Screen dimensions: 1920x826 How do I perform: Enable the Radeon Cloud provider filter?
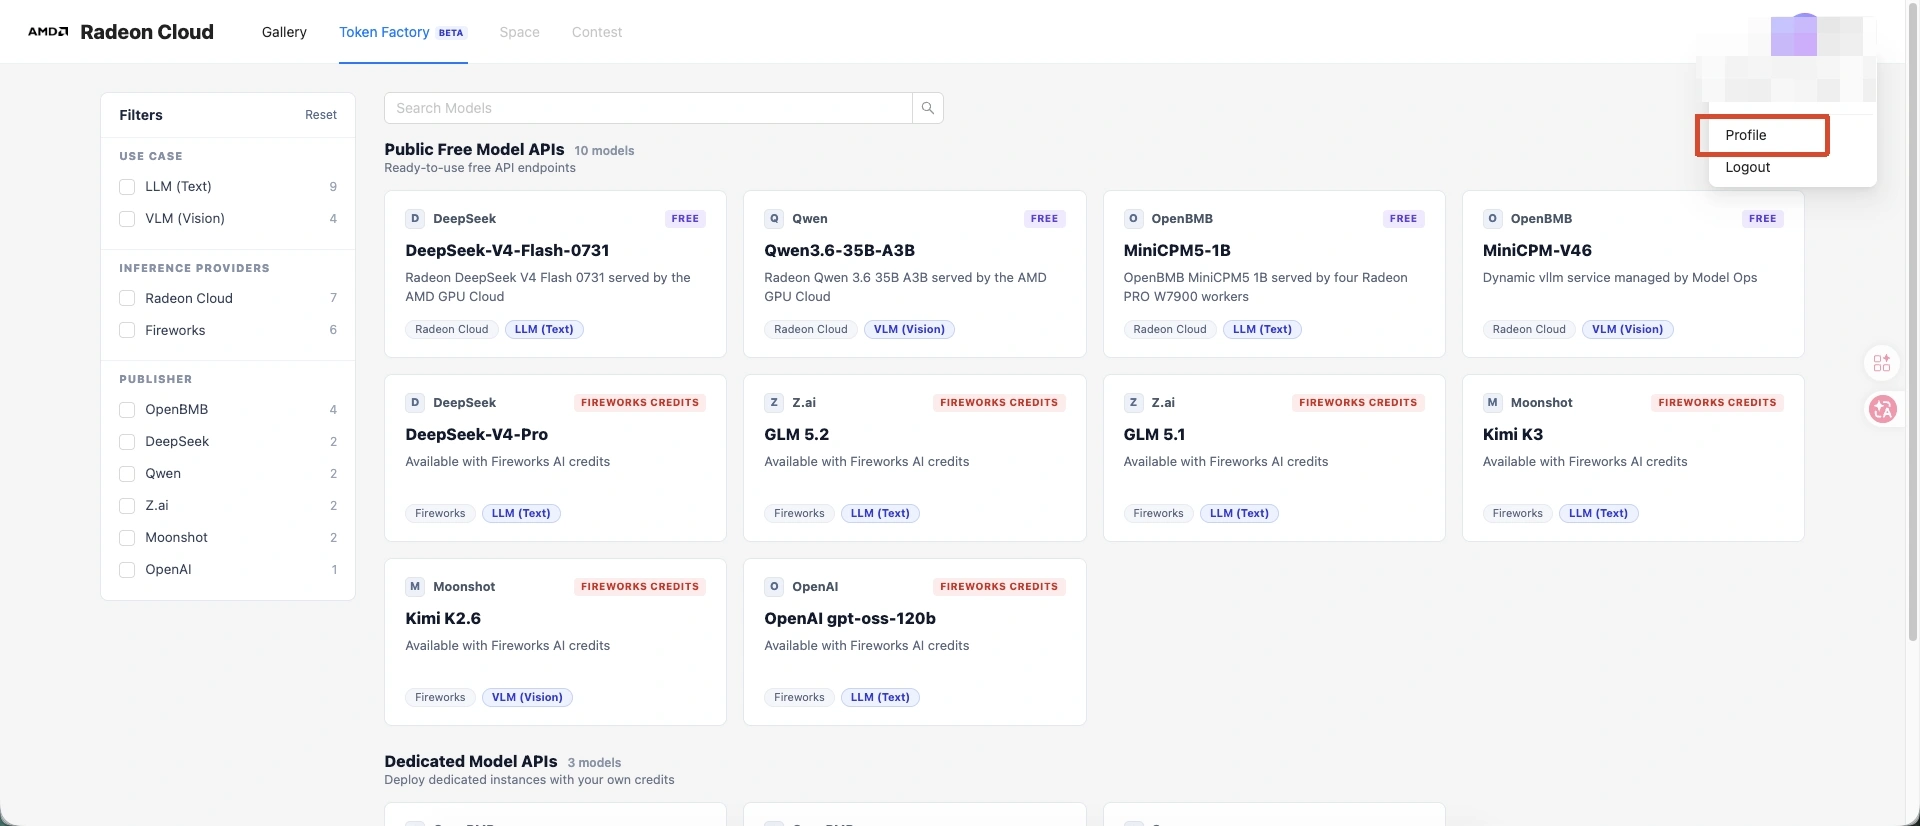pyautogui.click(x=127, y=298)
